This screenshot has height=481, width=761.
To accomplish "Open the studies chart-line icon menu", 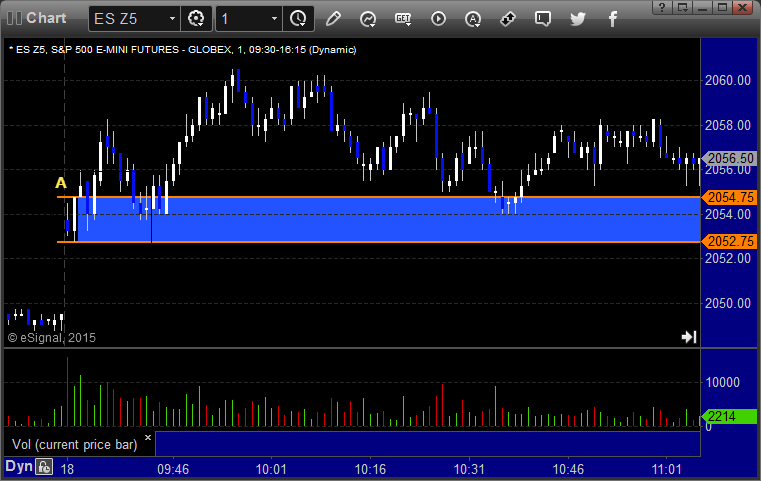I will [x=368, y=19].
